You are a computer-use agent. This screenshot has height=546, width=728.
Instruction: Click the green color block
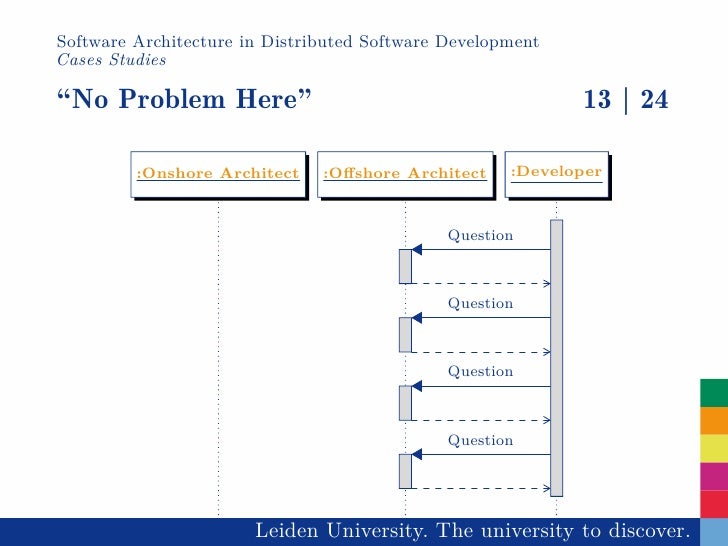pyautogui.click(x=714, y=393)
